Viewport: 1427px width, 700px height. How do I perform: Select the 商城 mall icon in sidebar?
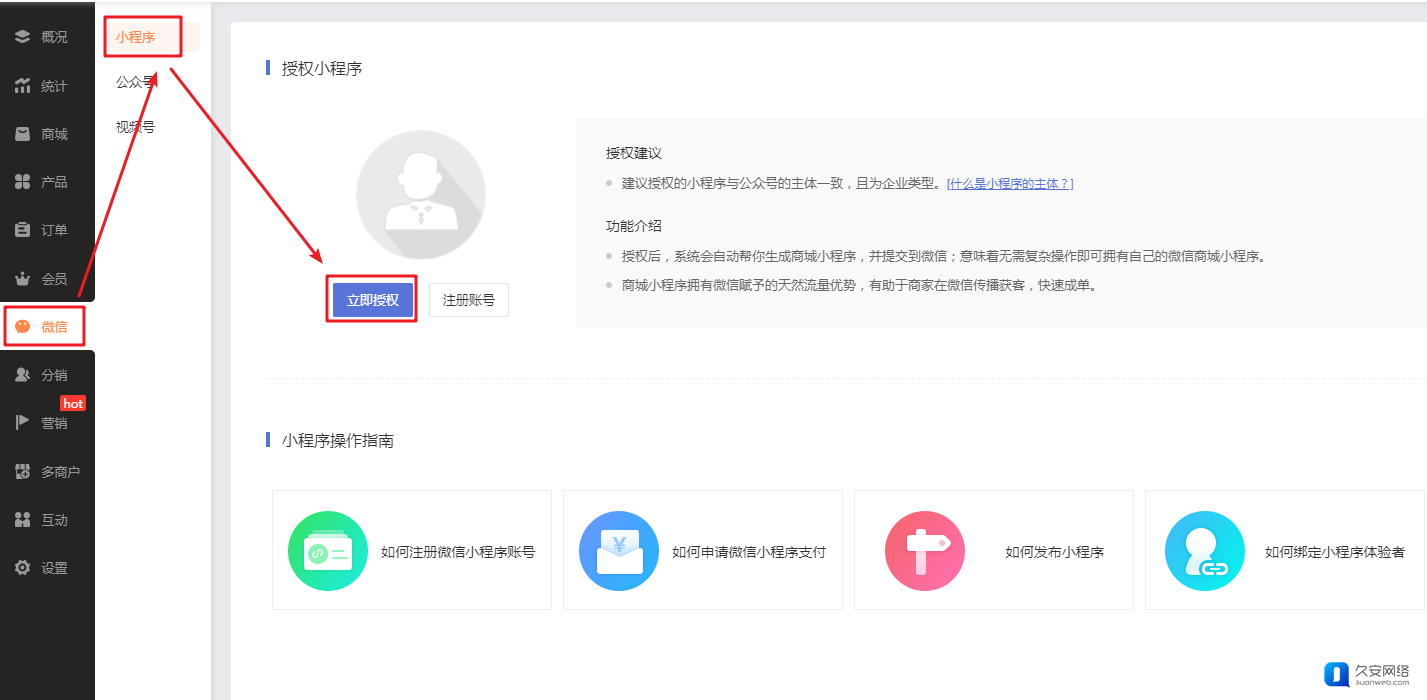tap(22, 134)
